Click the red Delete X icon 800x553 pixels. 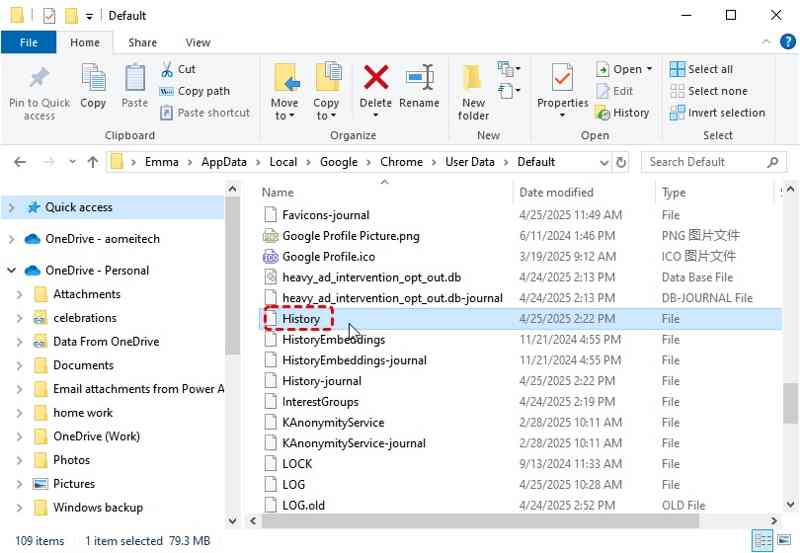click(x=376, y=77)
